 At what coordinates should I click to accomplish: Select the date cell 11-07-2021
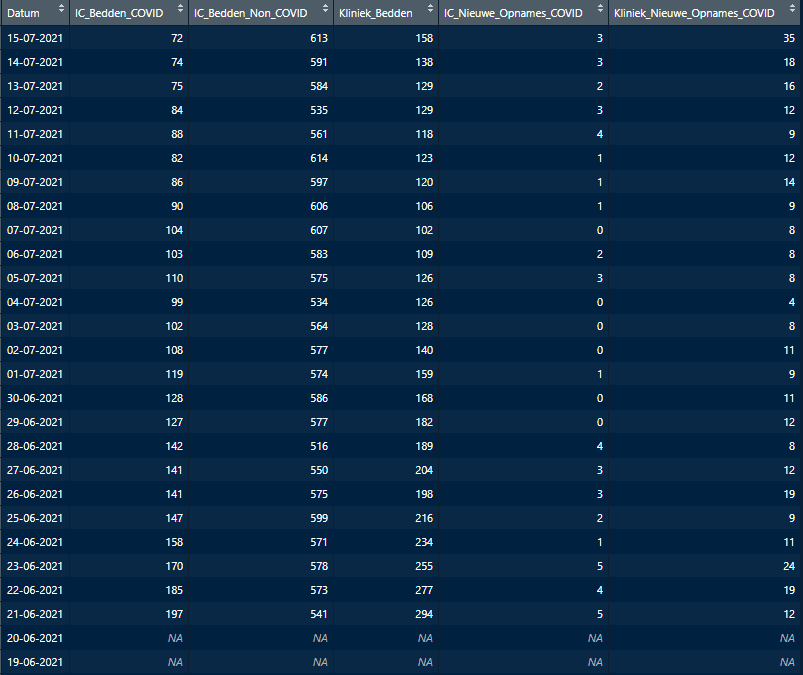[x=35, y=134]
